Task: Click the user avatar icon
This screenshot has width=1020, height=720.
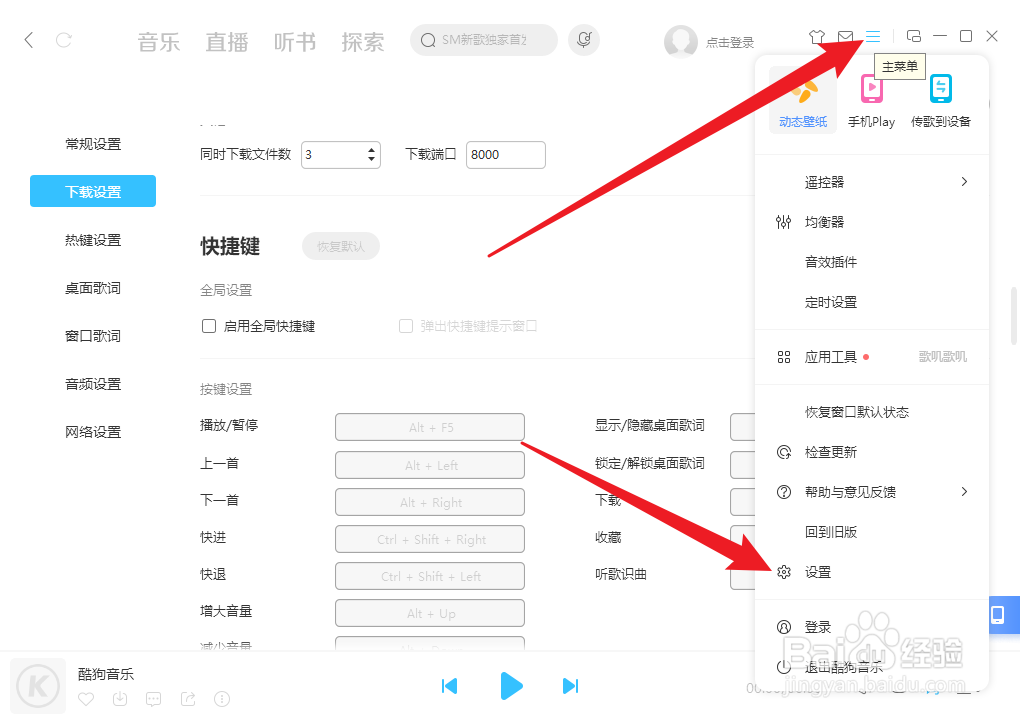Action: pyautogui.click(x=680, y=42)
